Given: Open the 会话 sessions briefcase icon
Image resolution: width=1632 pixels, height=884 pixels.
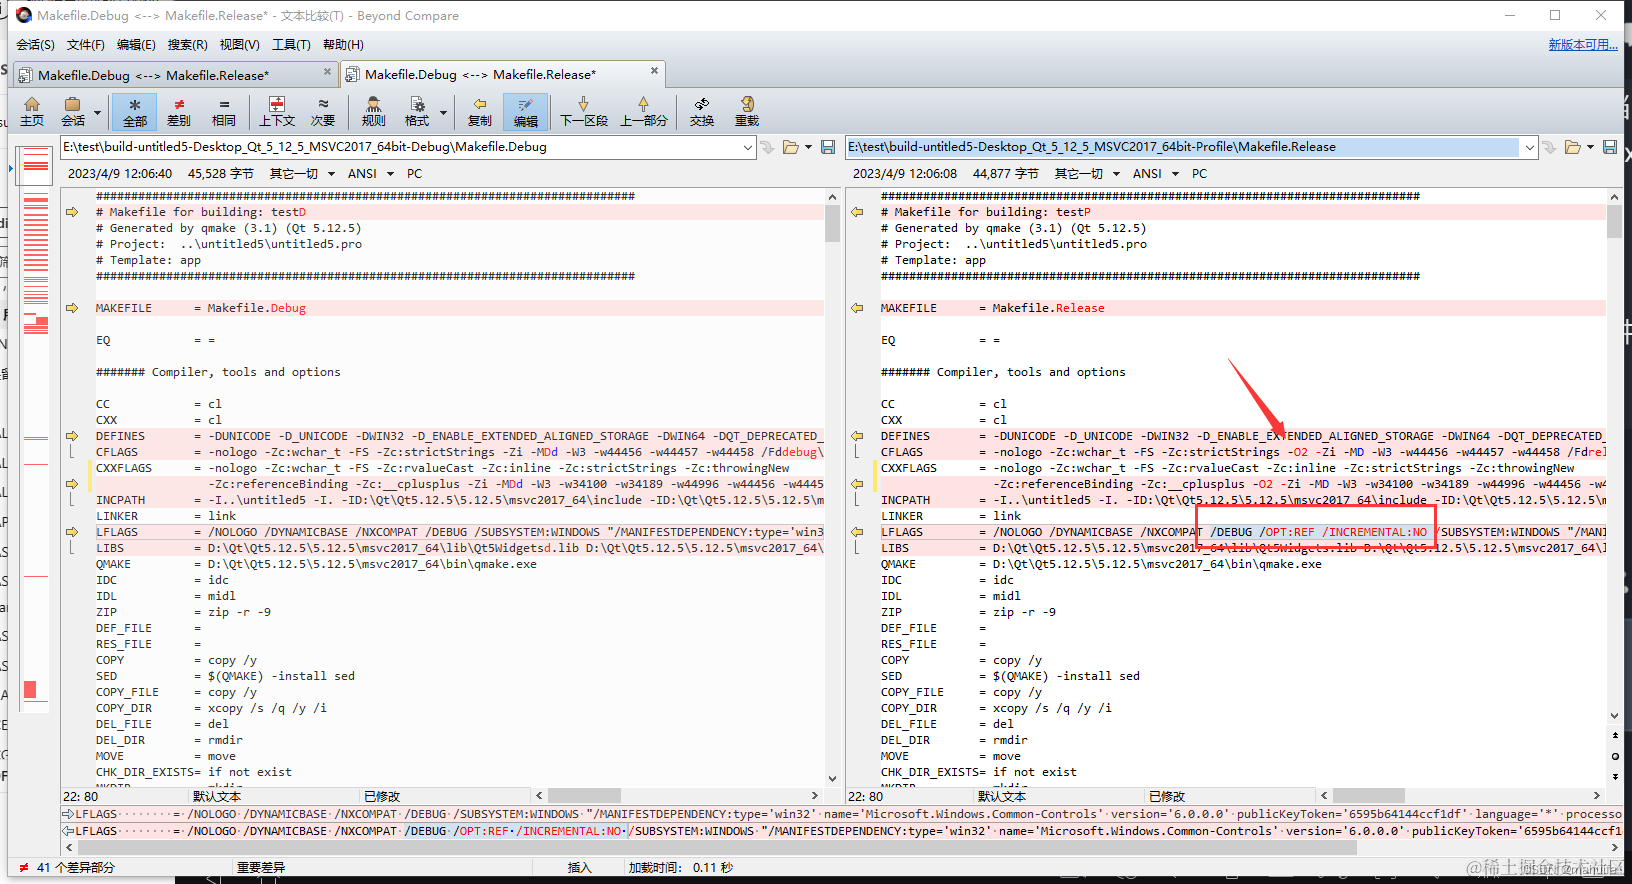Looking at the screenshot, I should click(x=72, y=111).
